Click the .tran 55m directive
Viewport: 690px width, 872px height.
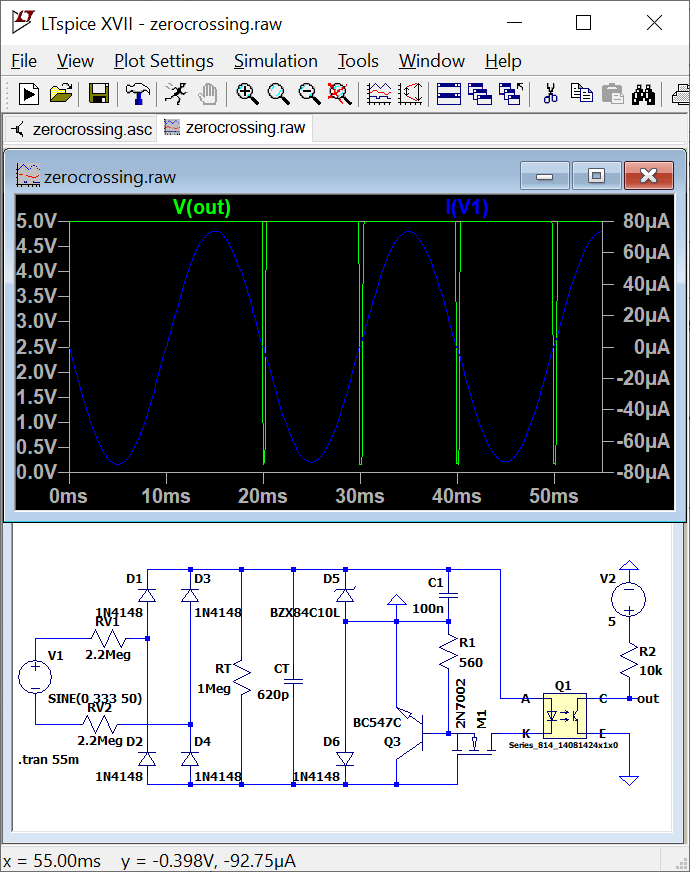(x=48, y=759)
